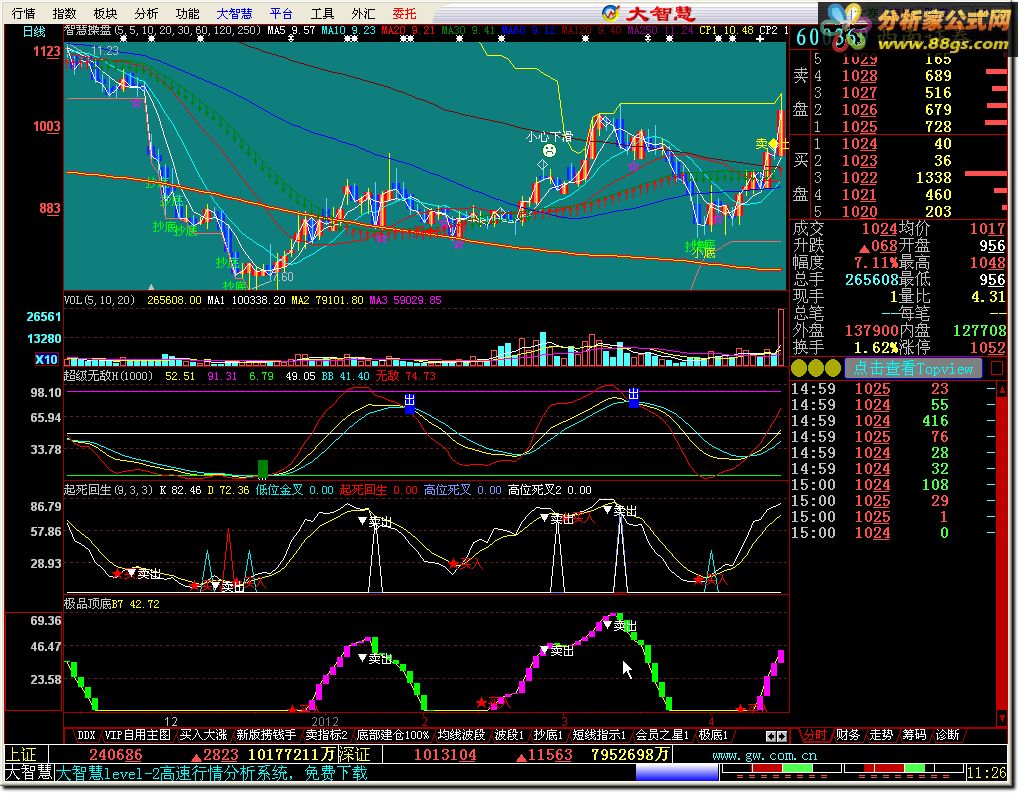Switch to the 筹码 panel tab

914,735
